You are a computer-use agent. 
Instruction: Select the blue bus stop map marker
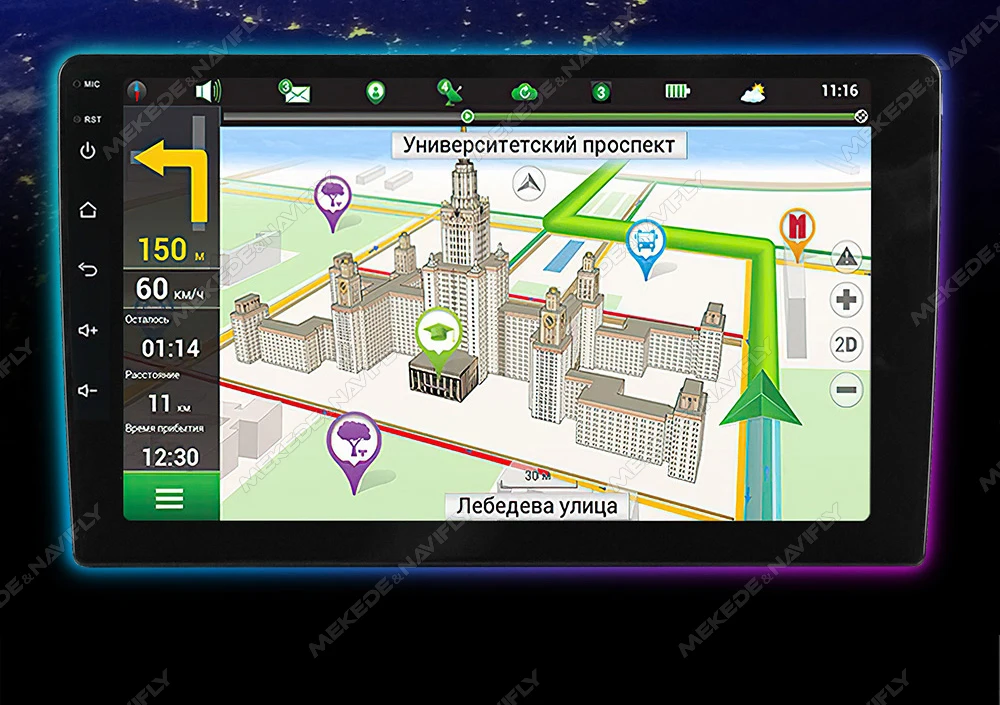(x=645, y=243)
